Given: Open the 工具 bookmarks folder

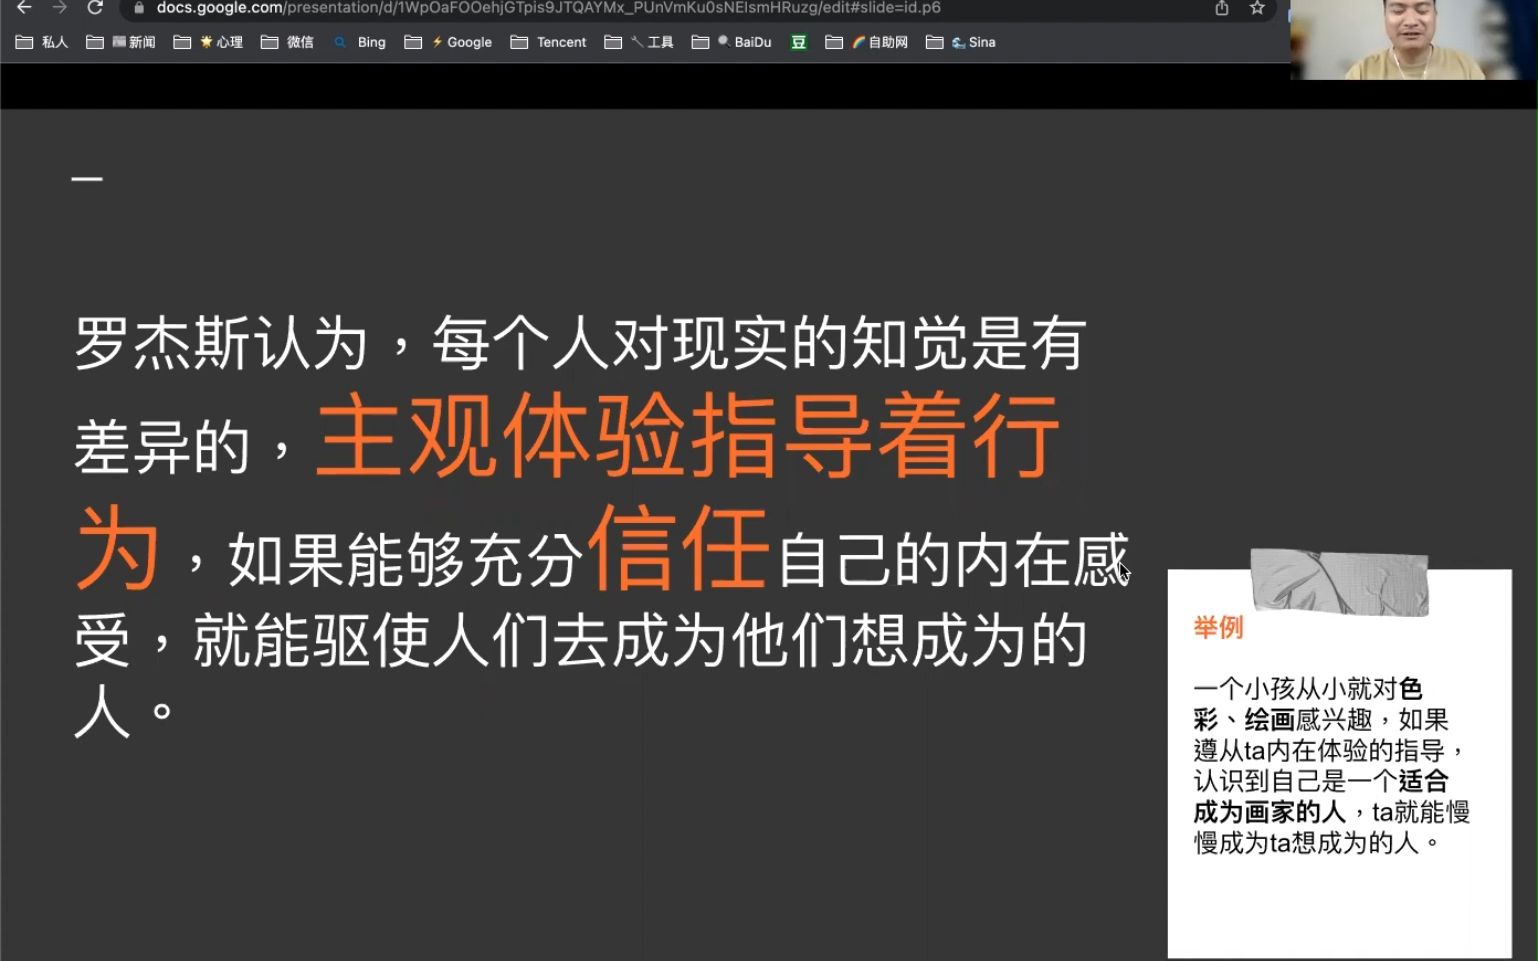Looking at the screenshot, I should [639, 42].
